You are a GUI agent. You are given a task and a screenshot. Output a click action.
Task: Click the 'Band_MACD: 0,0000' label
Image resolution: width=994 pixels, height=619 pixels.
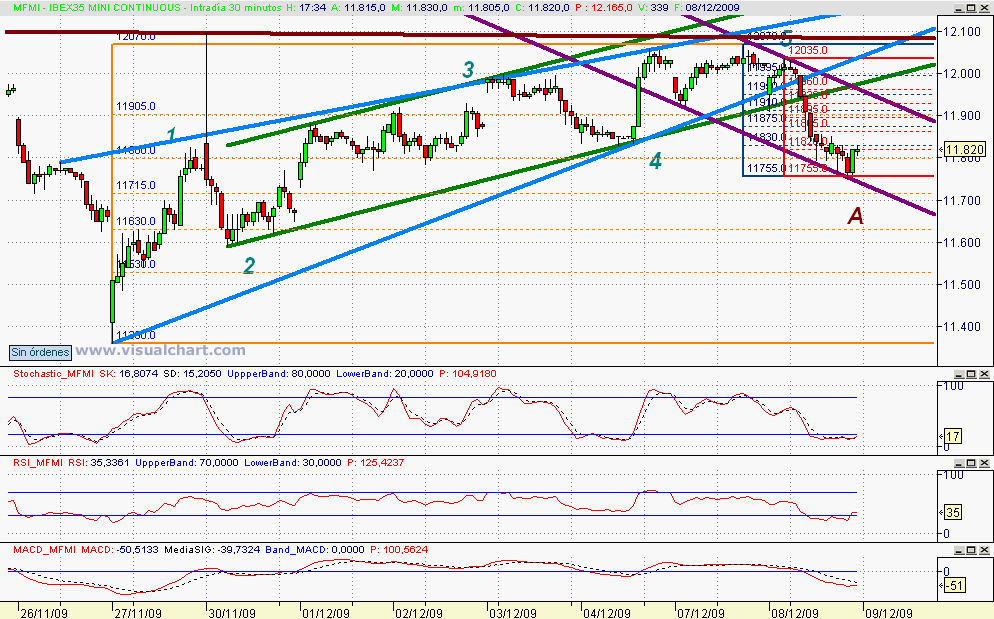click(x=314, y=550)
